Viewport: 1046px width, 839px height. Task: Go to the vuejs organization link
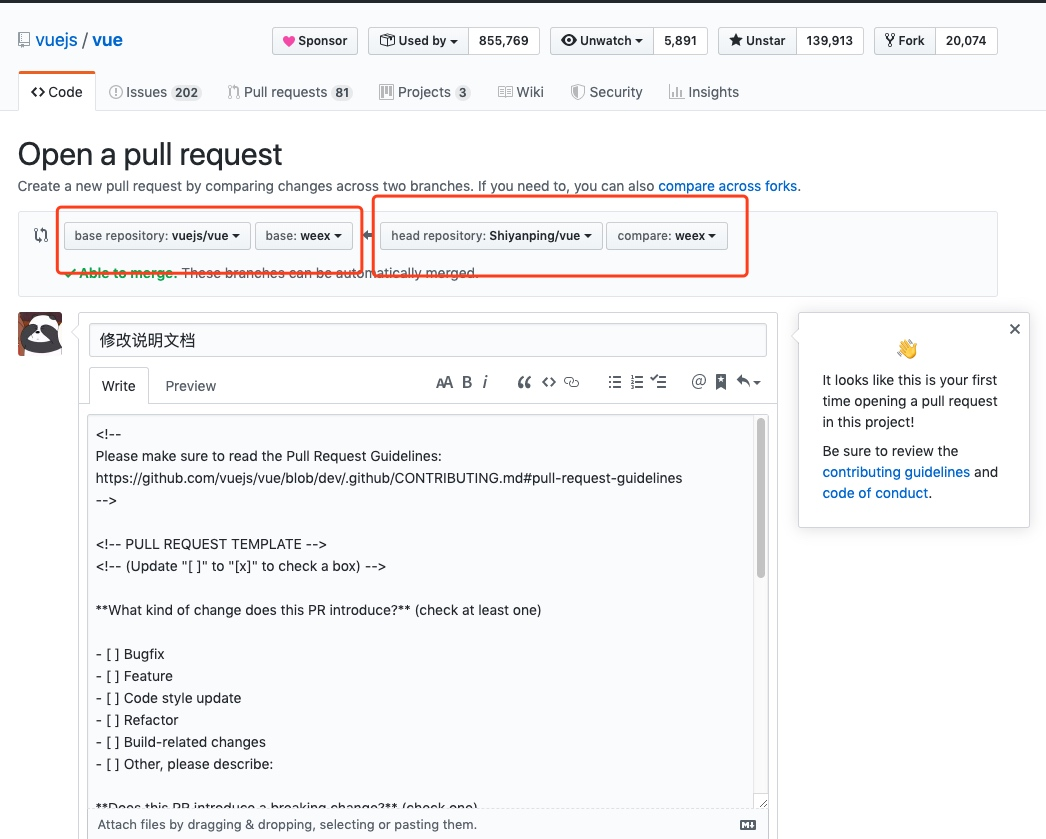pyautogui.click(x=57, y=40)
